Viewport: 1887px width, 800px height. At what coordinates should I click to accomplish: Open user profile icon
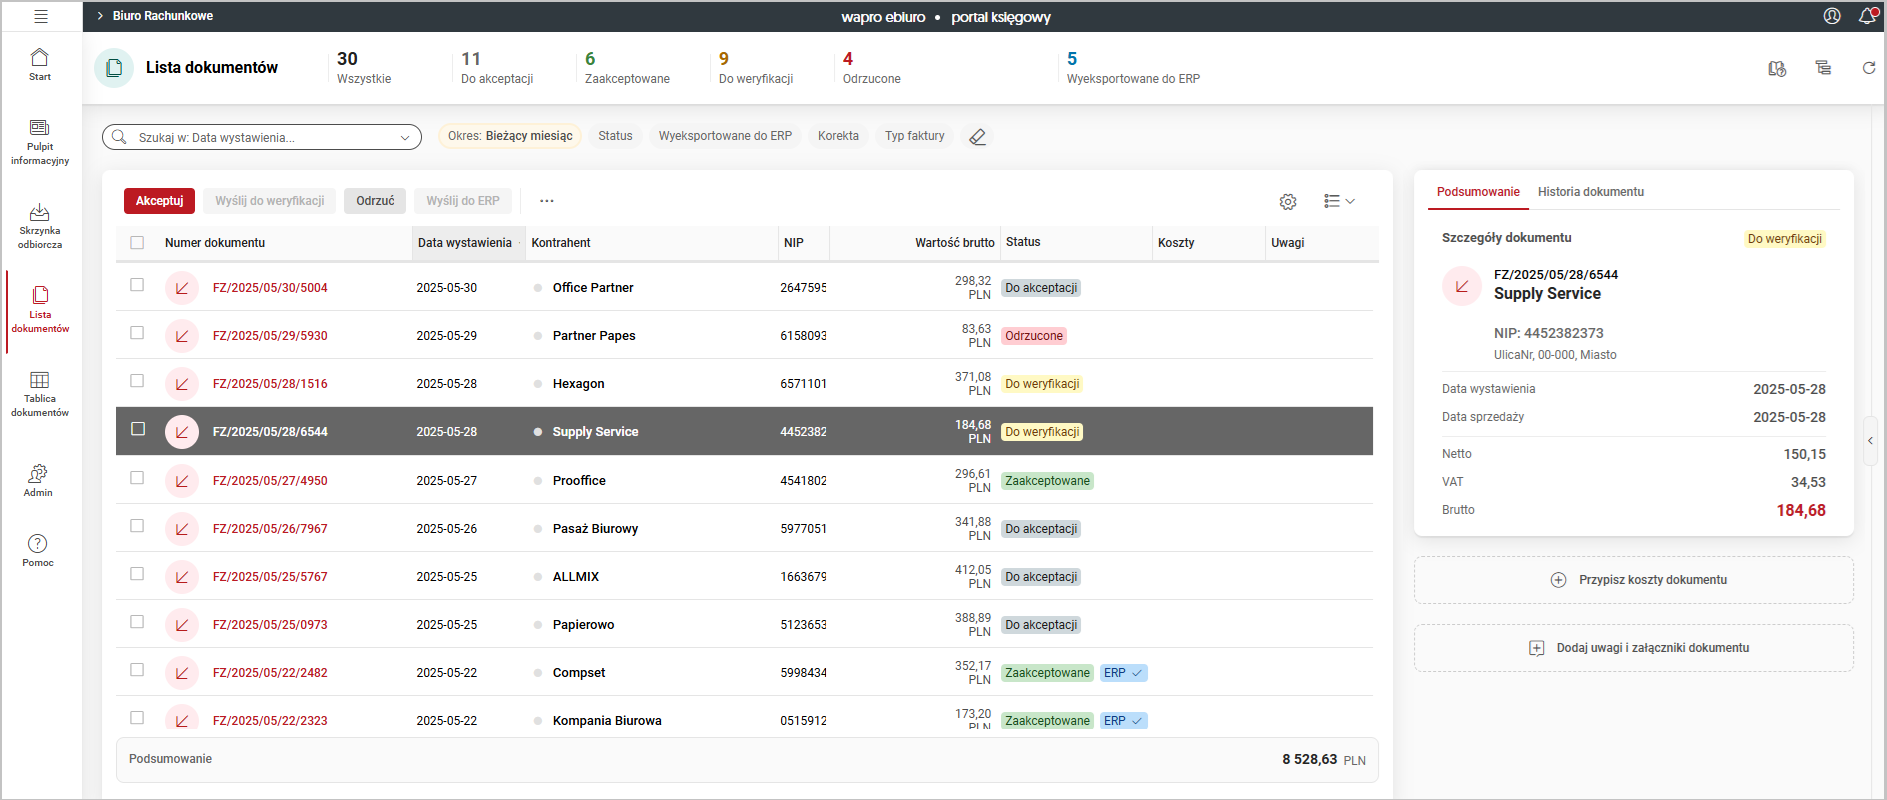[1832, 16]
